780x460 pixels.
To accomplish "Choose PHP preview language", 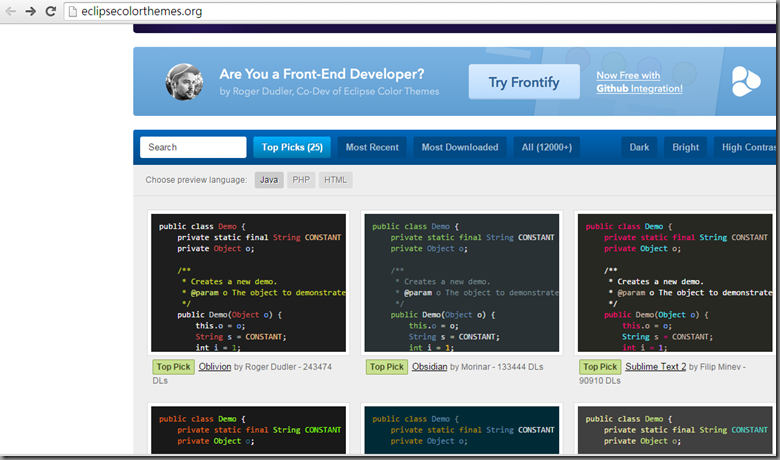I will click(301, 180).
